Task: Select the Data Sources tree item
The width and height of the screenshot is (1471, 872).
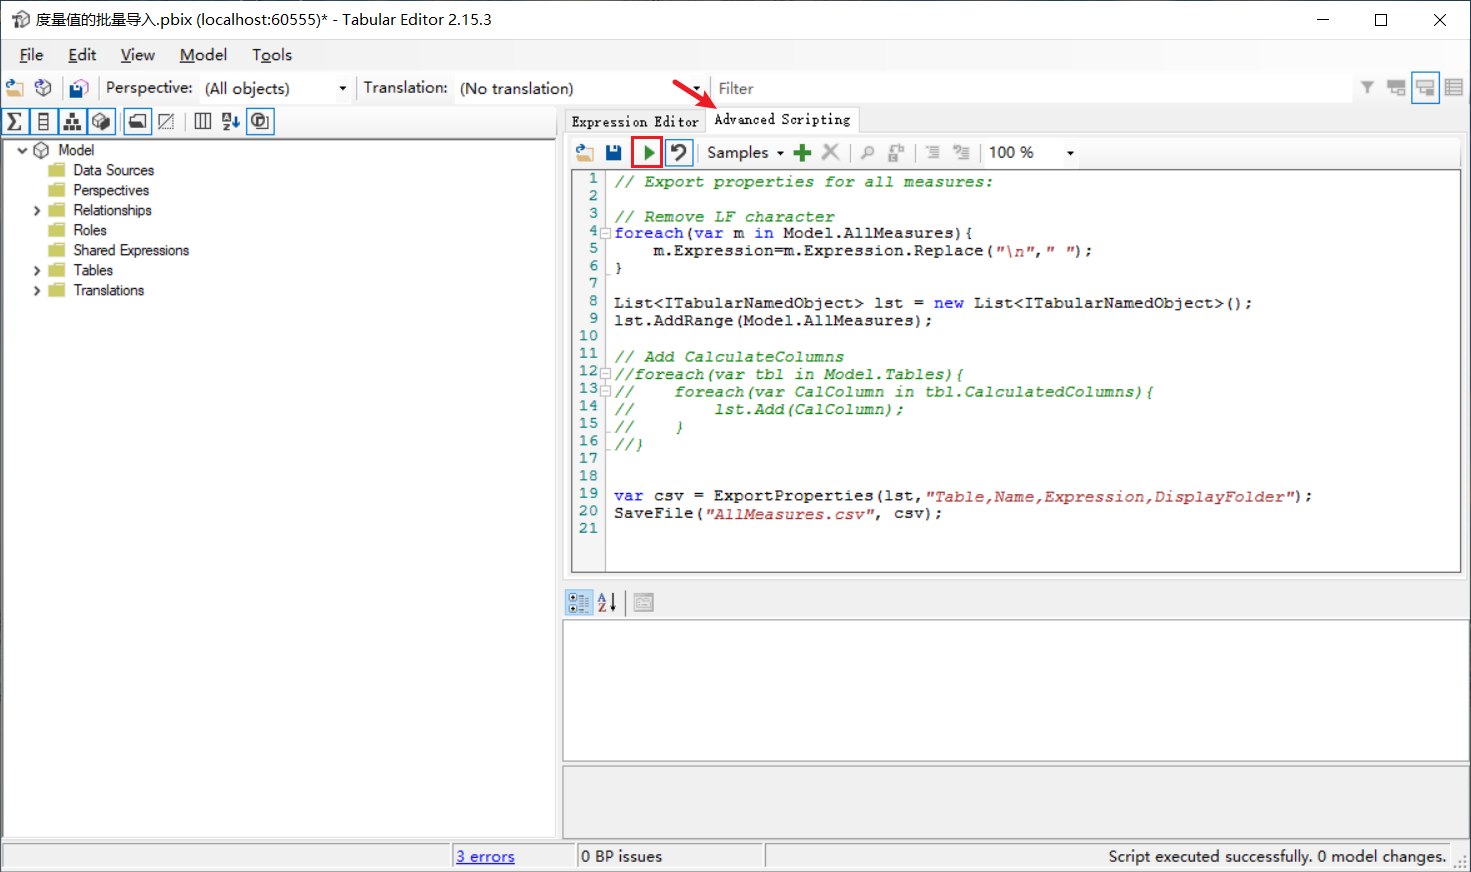Action: [113, 170]
